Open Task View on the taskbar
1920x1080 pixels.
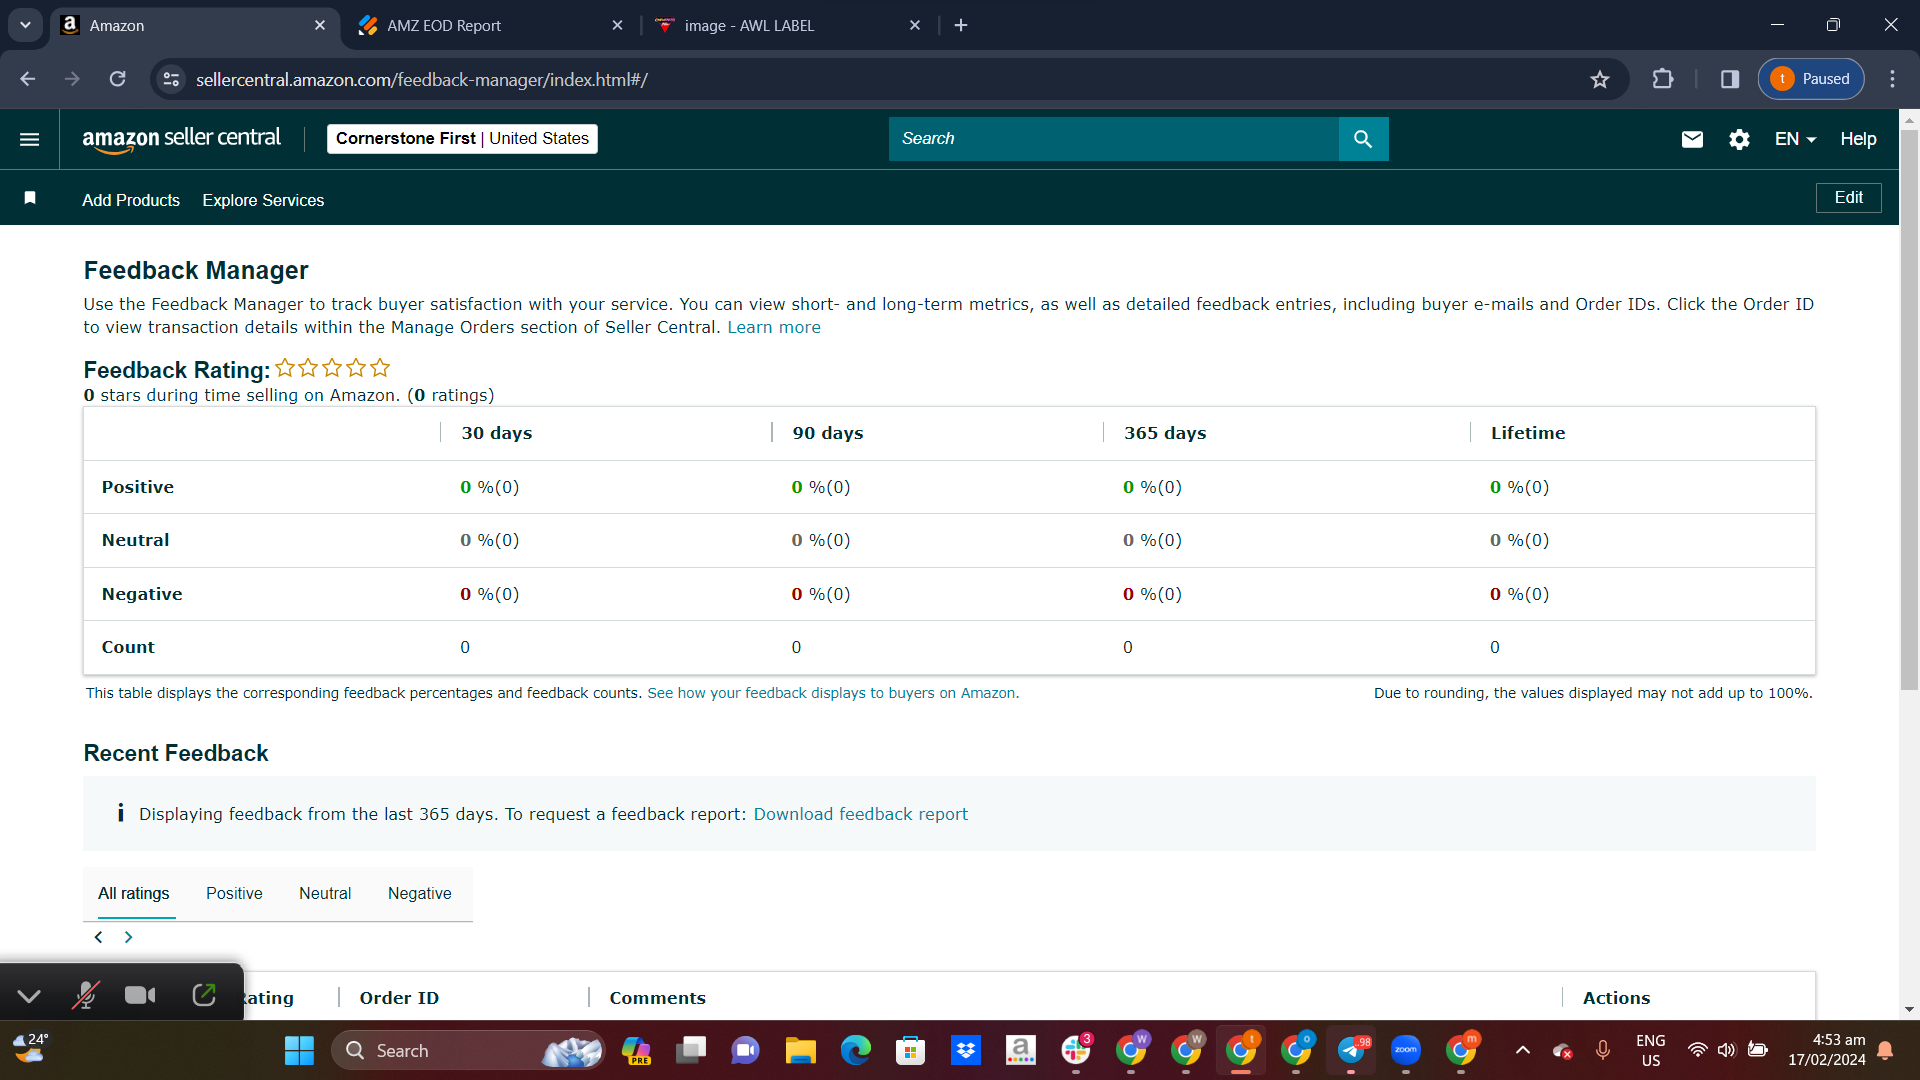(691, 1050)
